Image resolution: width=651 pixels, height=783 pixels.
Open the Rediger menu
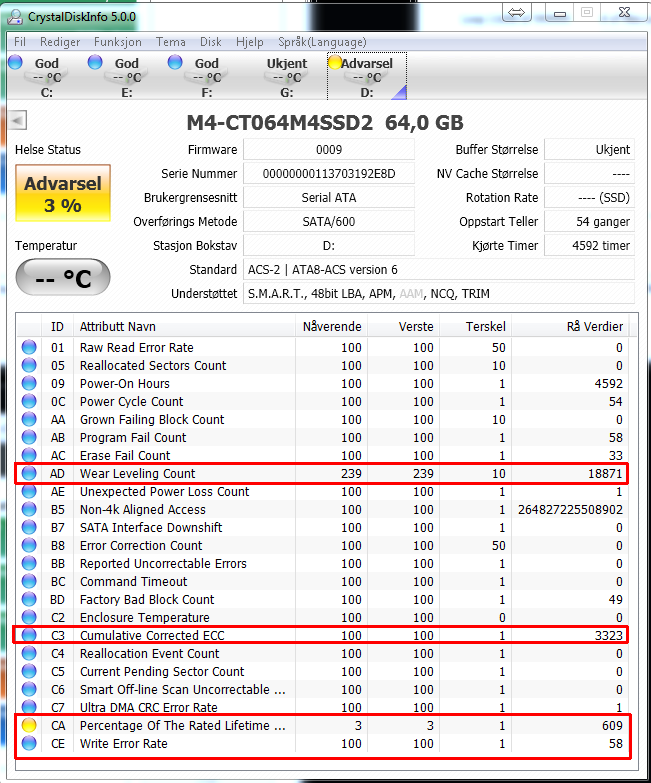[60, 42]
